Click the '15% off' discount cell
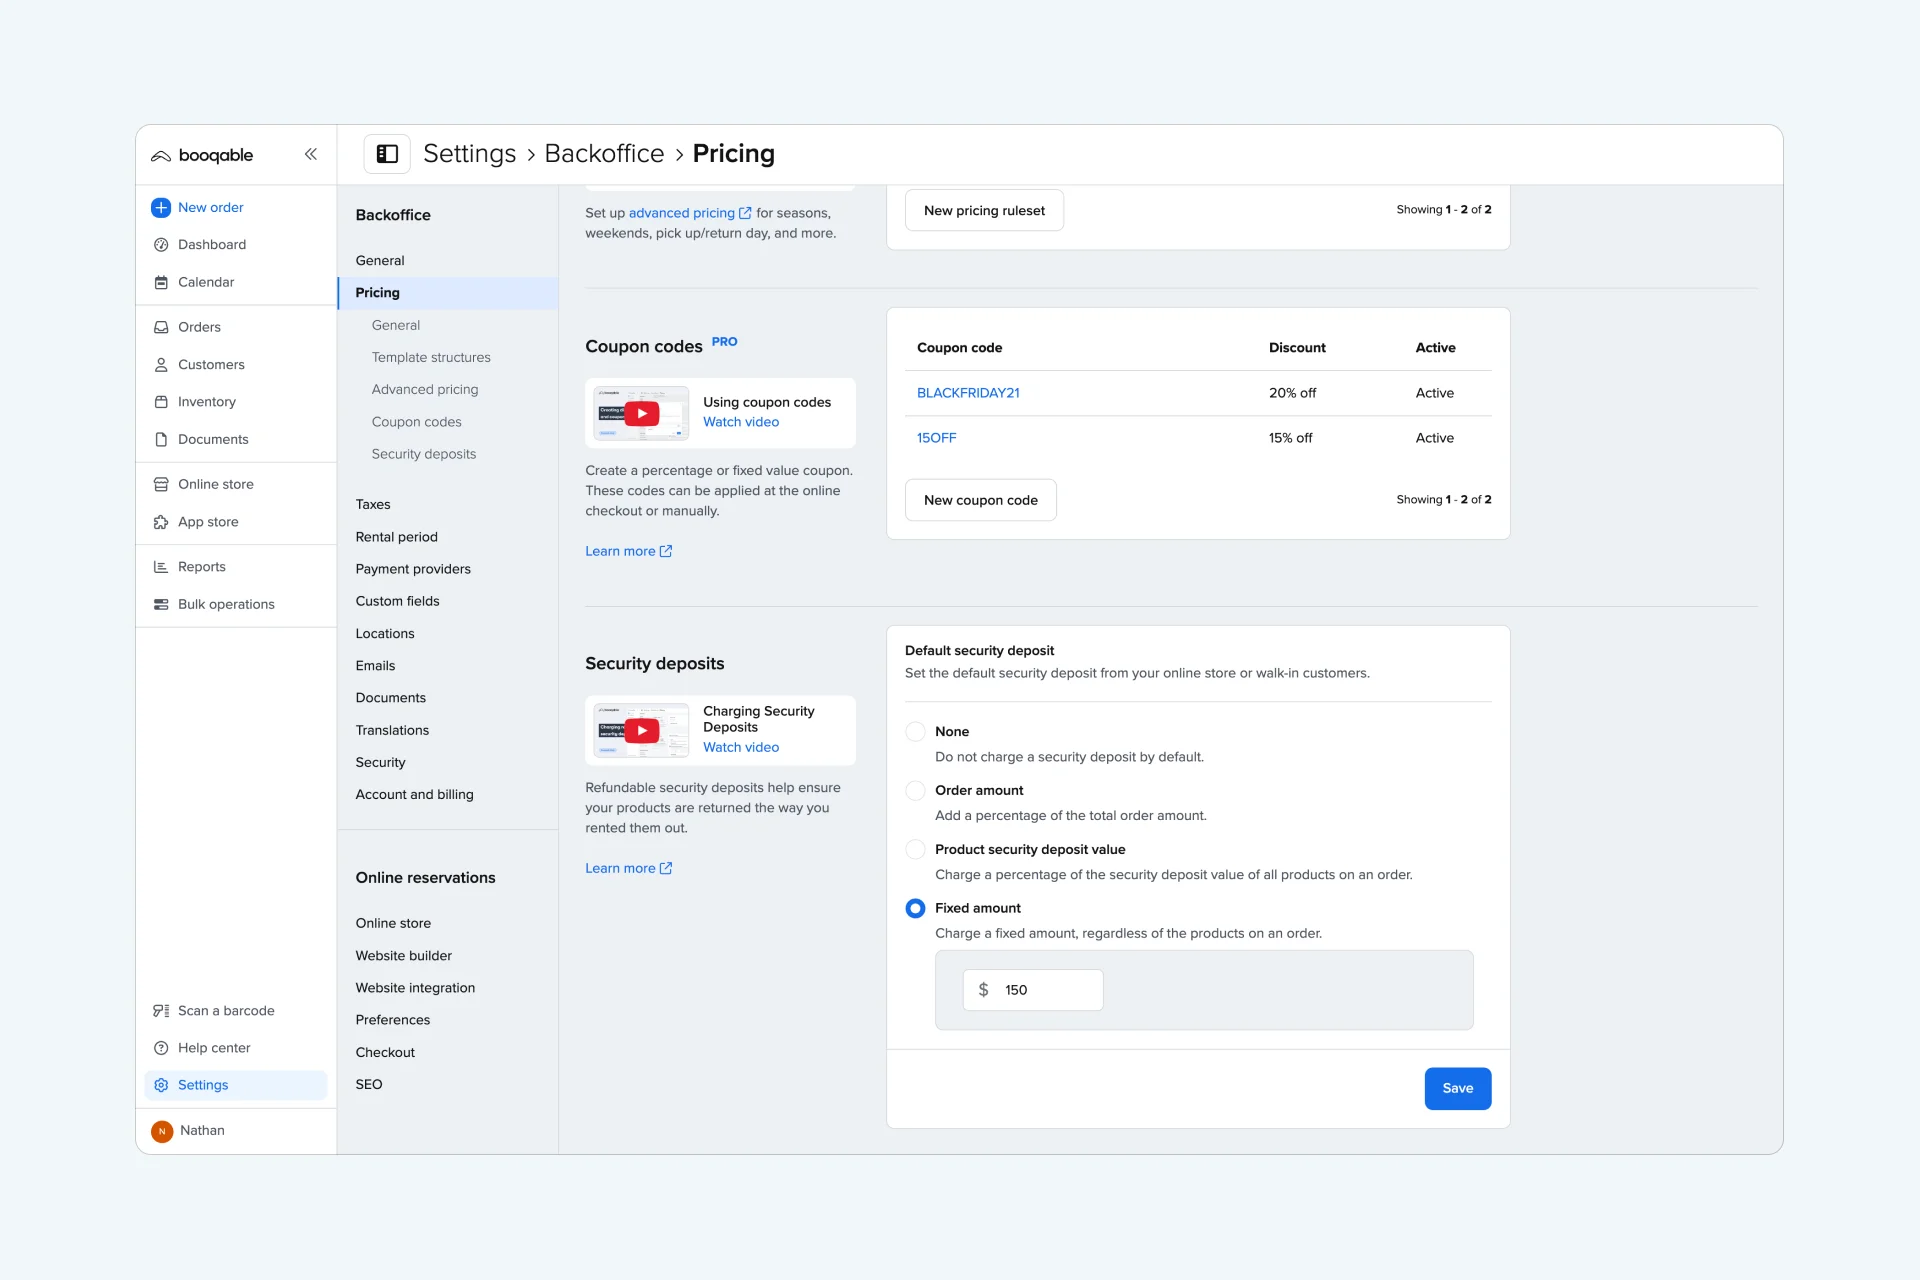The image size is (1920, 1280). pyautogui.click(x=1290, y=438)
